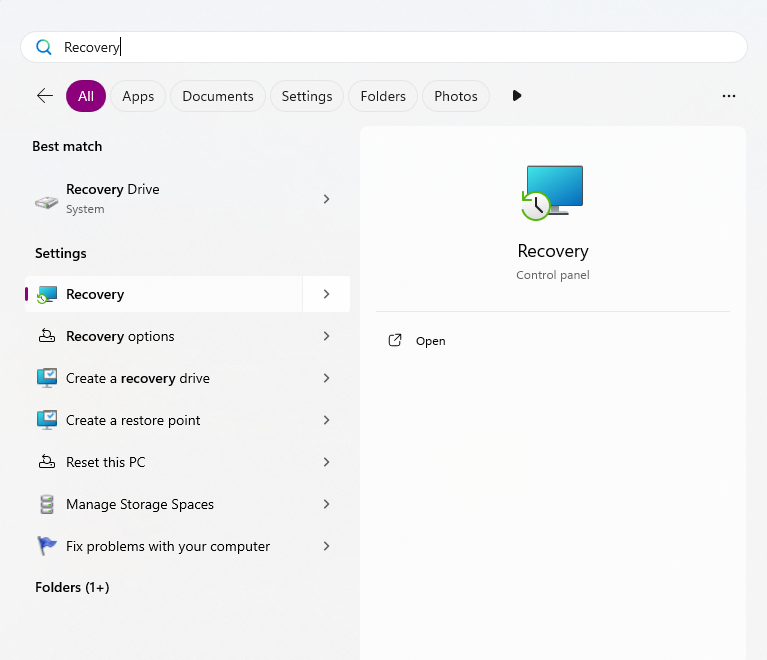Click the search box containing Recovery
This screenshot has height=660, width=767.
tap(384, 47)
